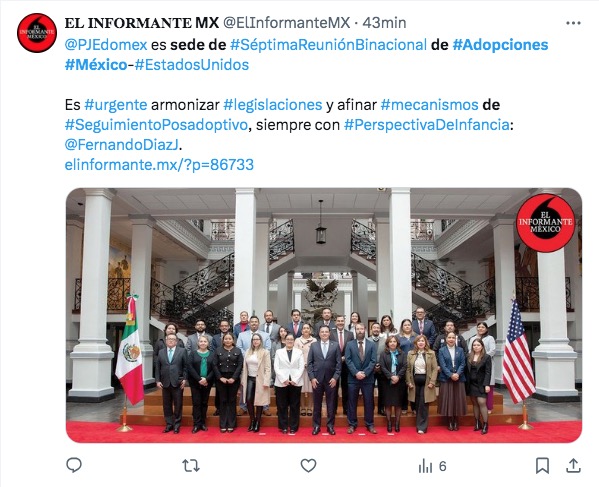Like the tweet with heart icon
This screenshot has width=599, height=487.
click(x=308, y=466)
